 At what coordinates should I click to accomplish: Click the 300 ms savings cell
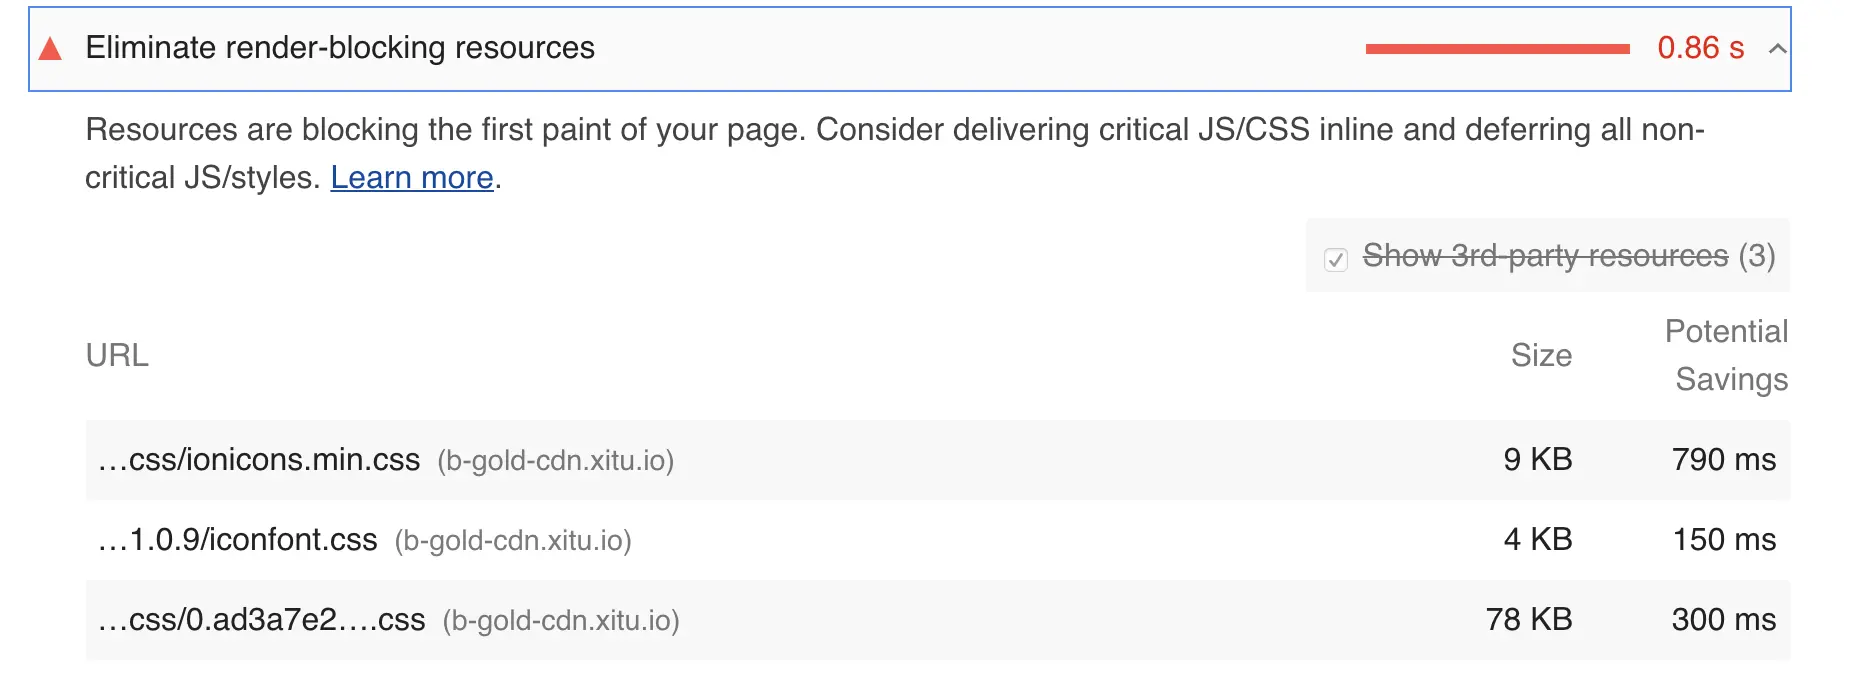click(1724, 620)
